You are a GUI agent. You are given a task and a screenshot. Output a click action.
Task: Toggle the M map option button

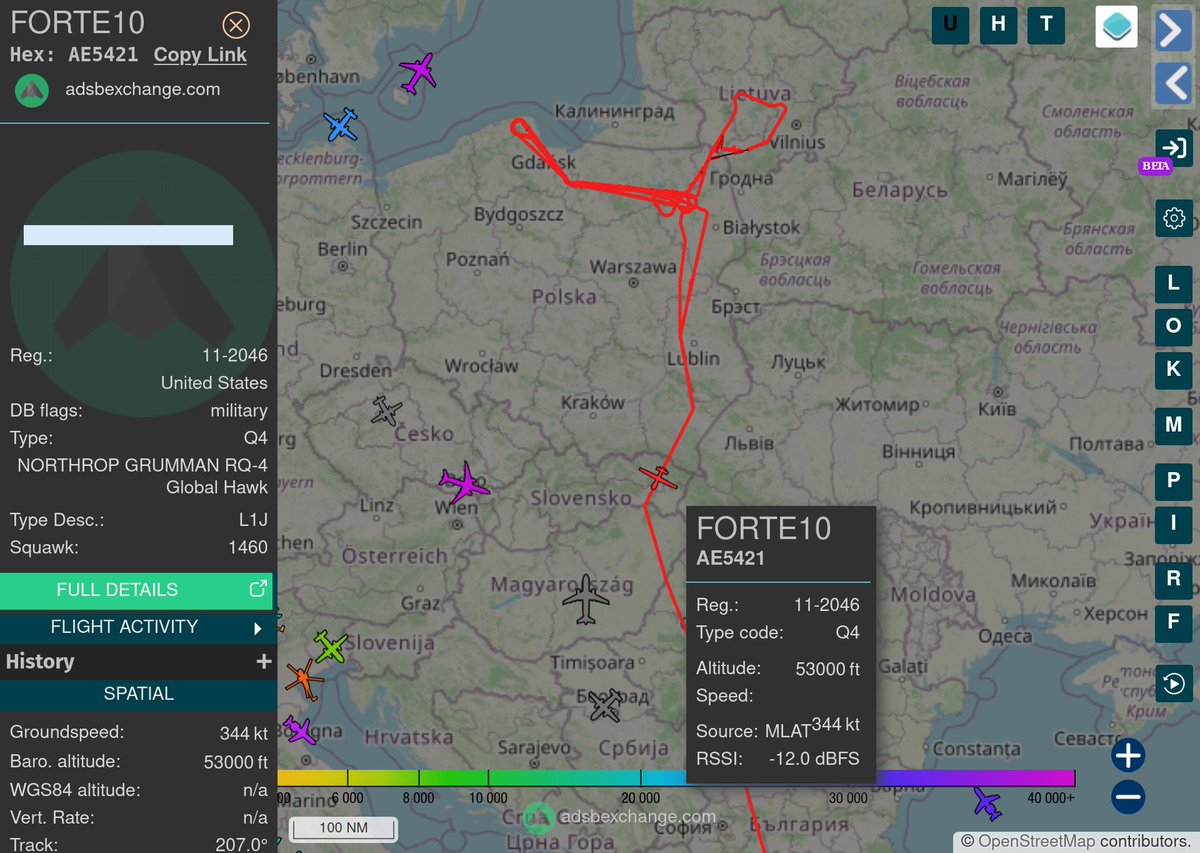(x=1174, y=425)
